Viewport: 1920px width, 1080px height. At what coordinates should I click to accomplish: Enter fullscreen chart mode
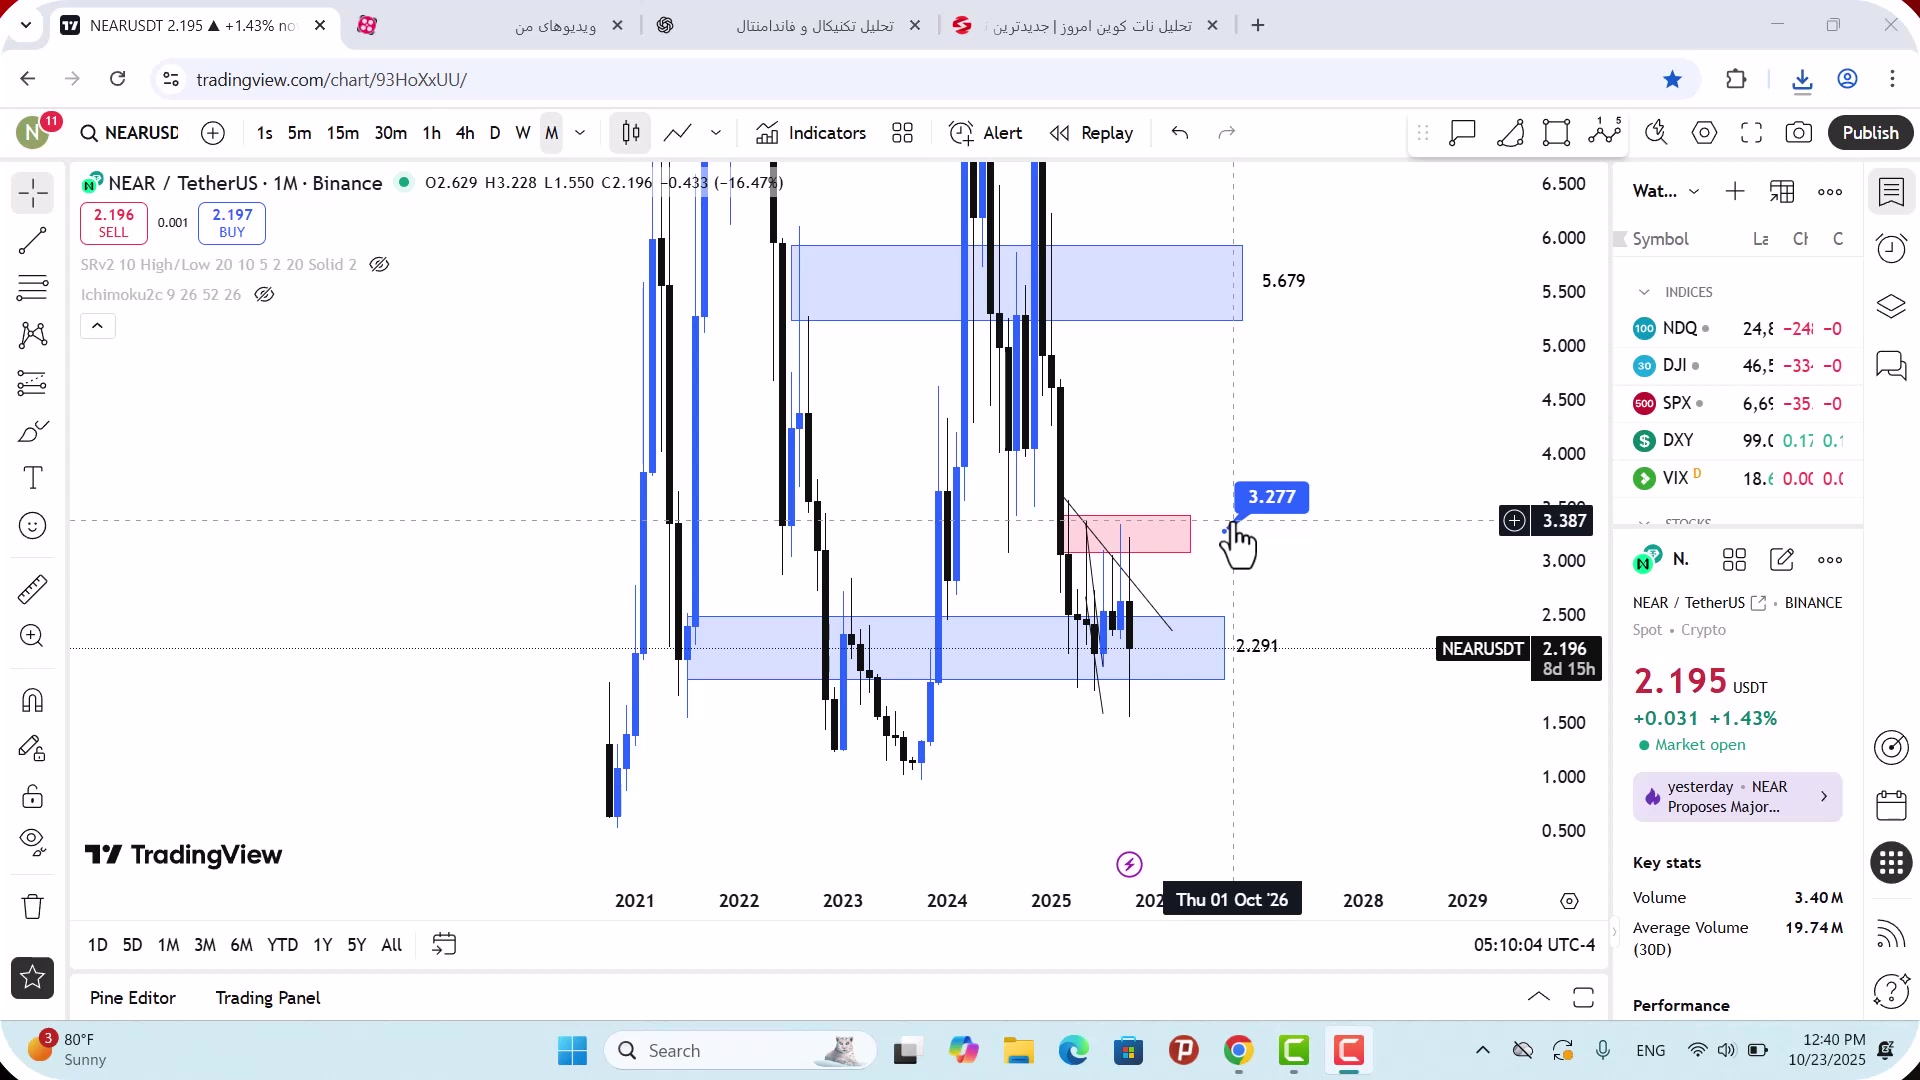[x=1752, y=133]
